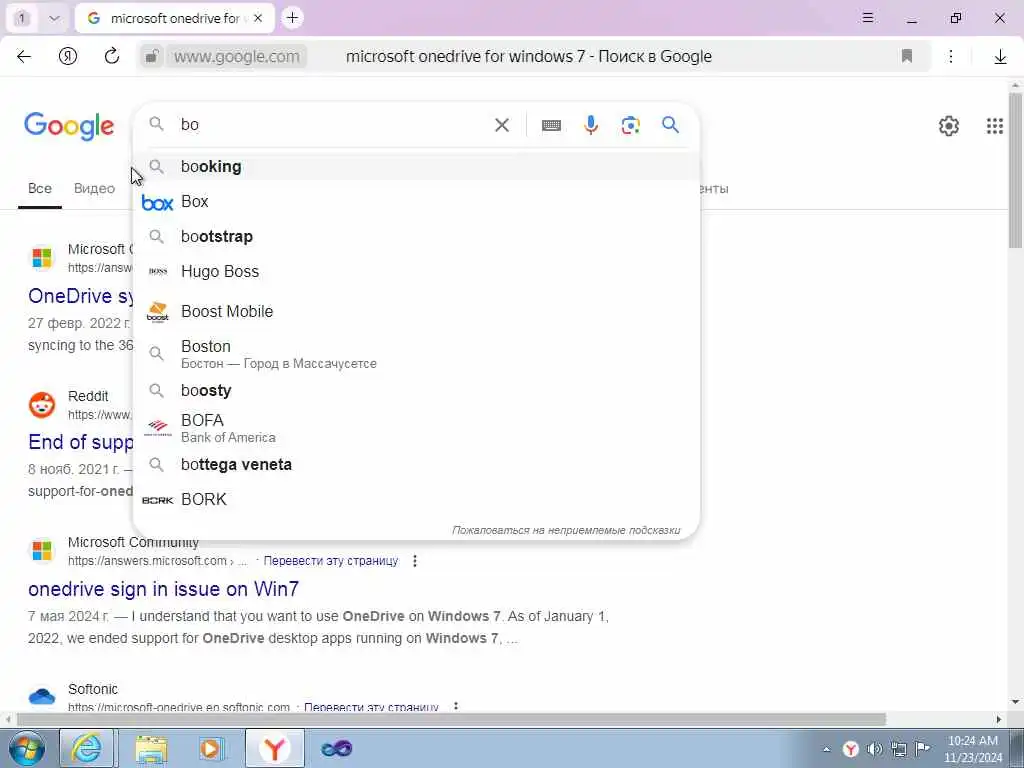Select the 'BORK' suggestion
This screenshot has height=768, width=1024.
416,500
